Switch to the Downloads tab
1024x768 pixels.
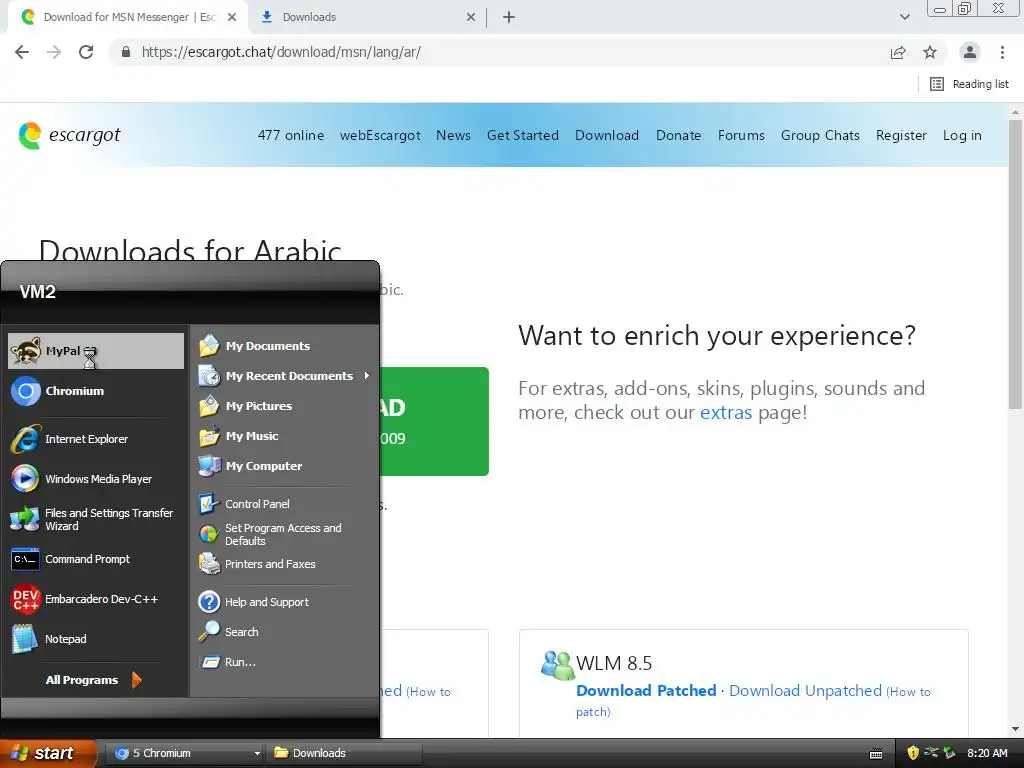[368, 17]
